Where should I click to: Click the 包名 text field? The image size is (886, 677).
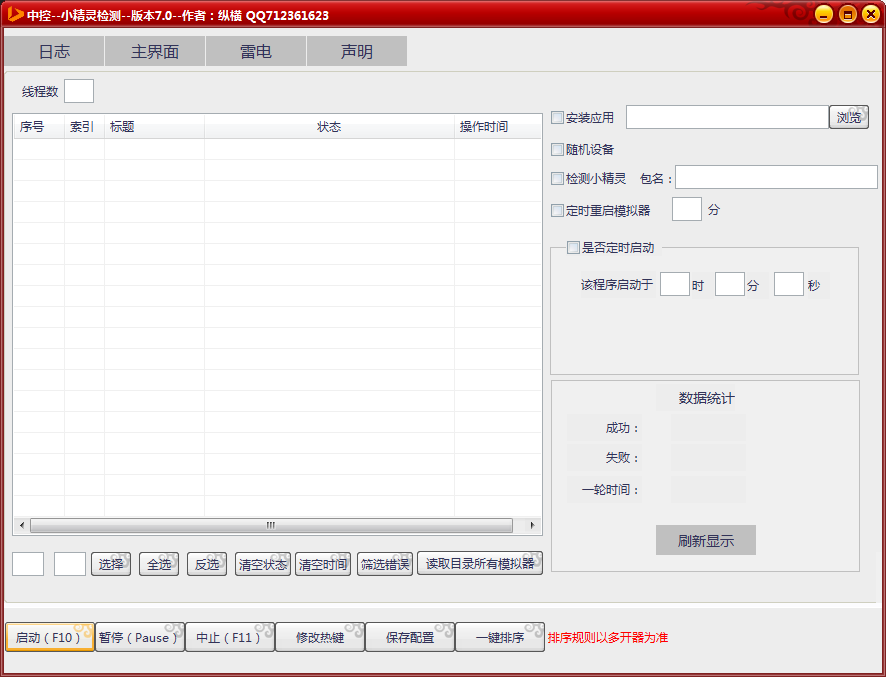(x=776, y=177)
